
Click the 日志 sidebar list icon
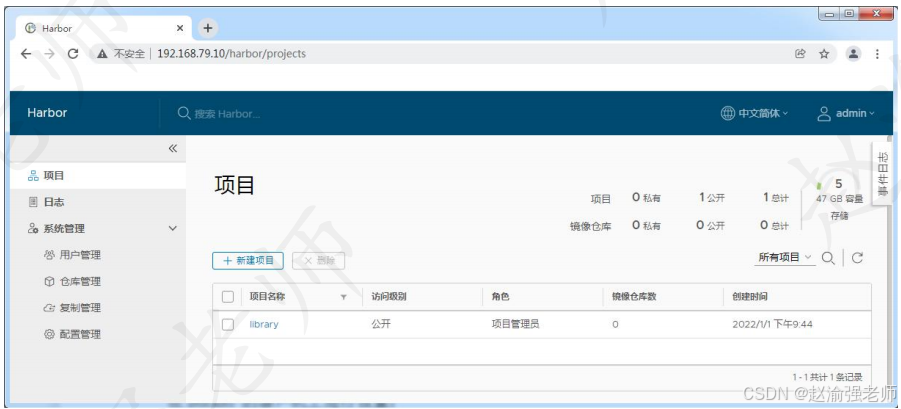[33, 202]
